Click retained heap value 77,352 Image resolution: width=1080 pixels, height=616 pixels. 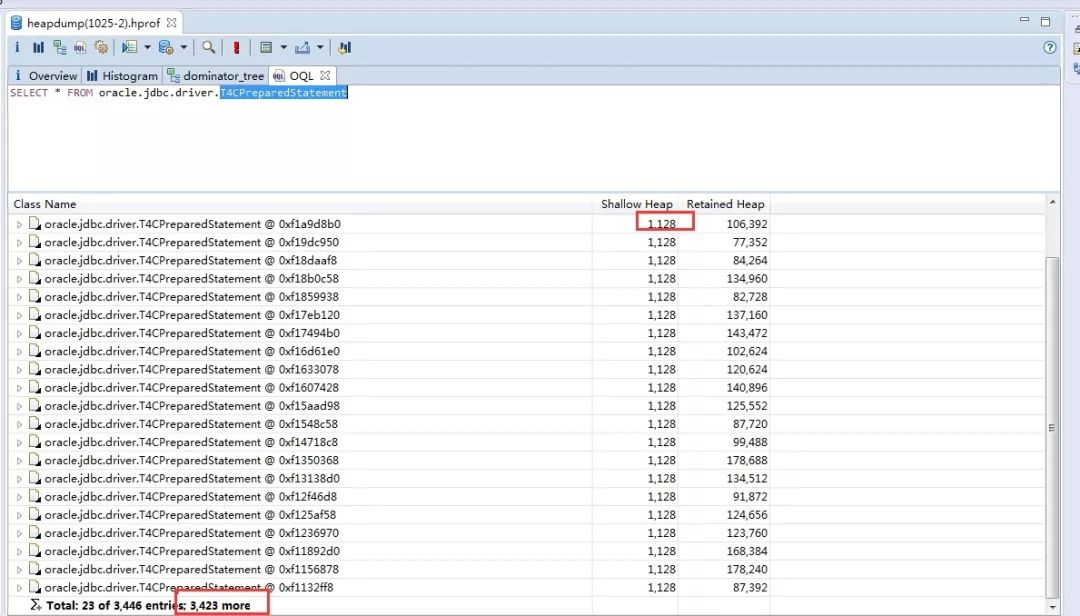pyautogui.click(x=750, y=242)
